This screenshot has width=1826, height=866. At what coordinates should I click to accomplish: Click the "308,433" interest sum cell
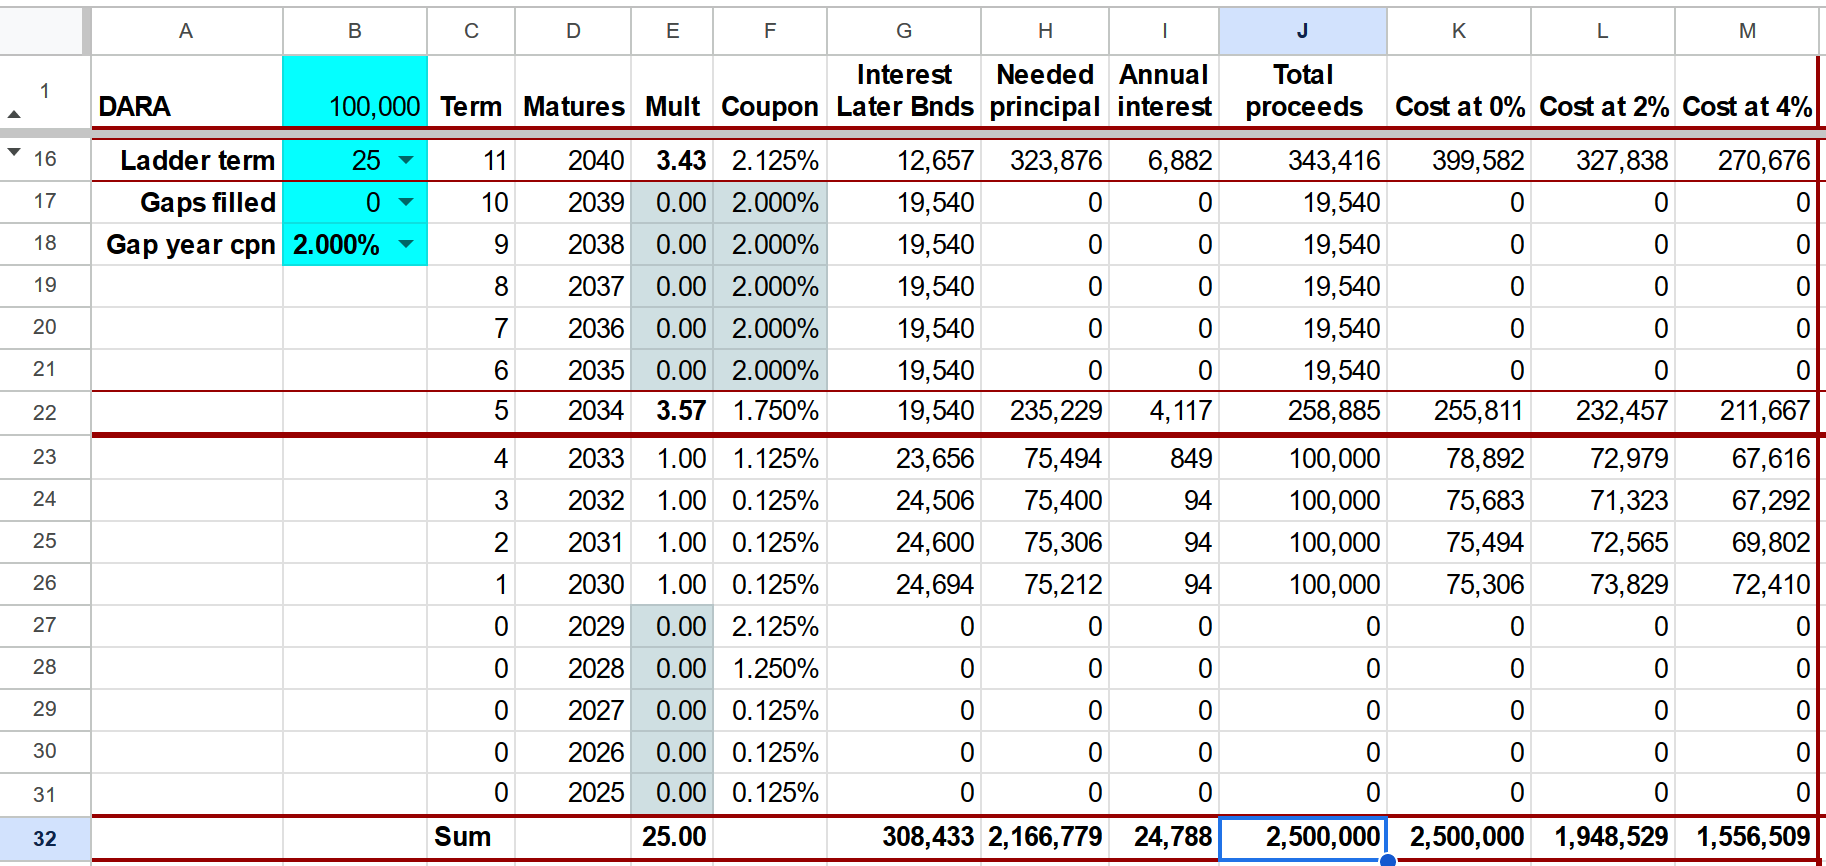(904, 838)
